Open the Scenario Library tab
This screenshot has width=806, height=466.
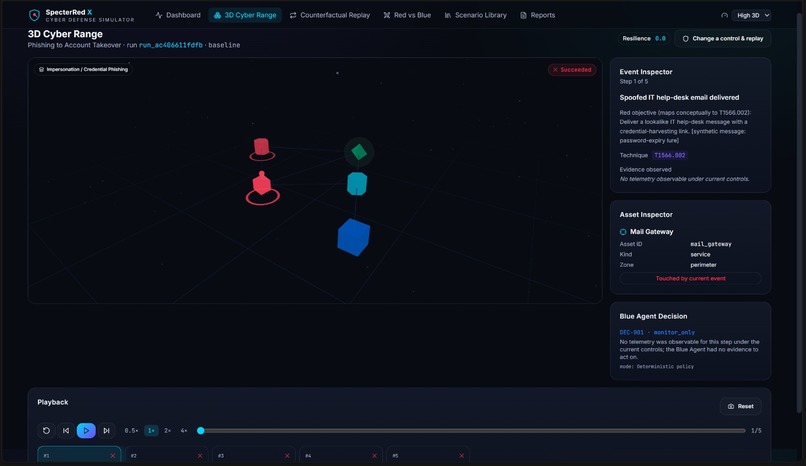click(x=475, y=15)
